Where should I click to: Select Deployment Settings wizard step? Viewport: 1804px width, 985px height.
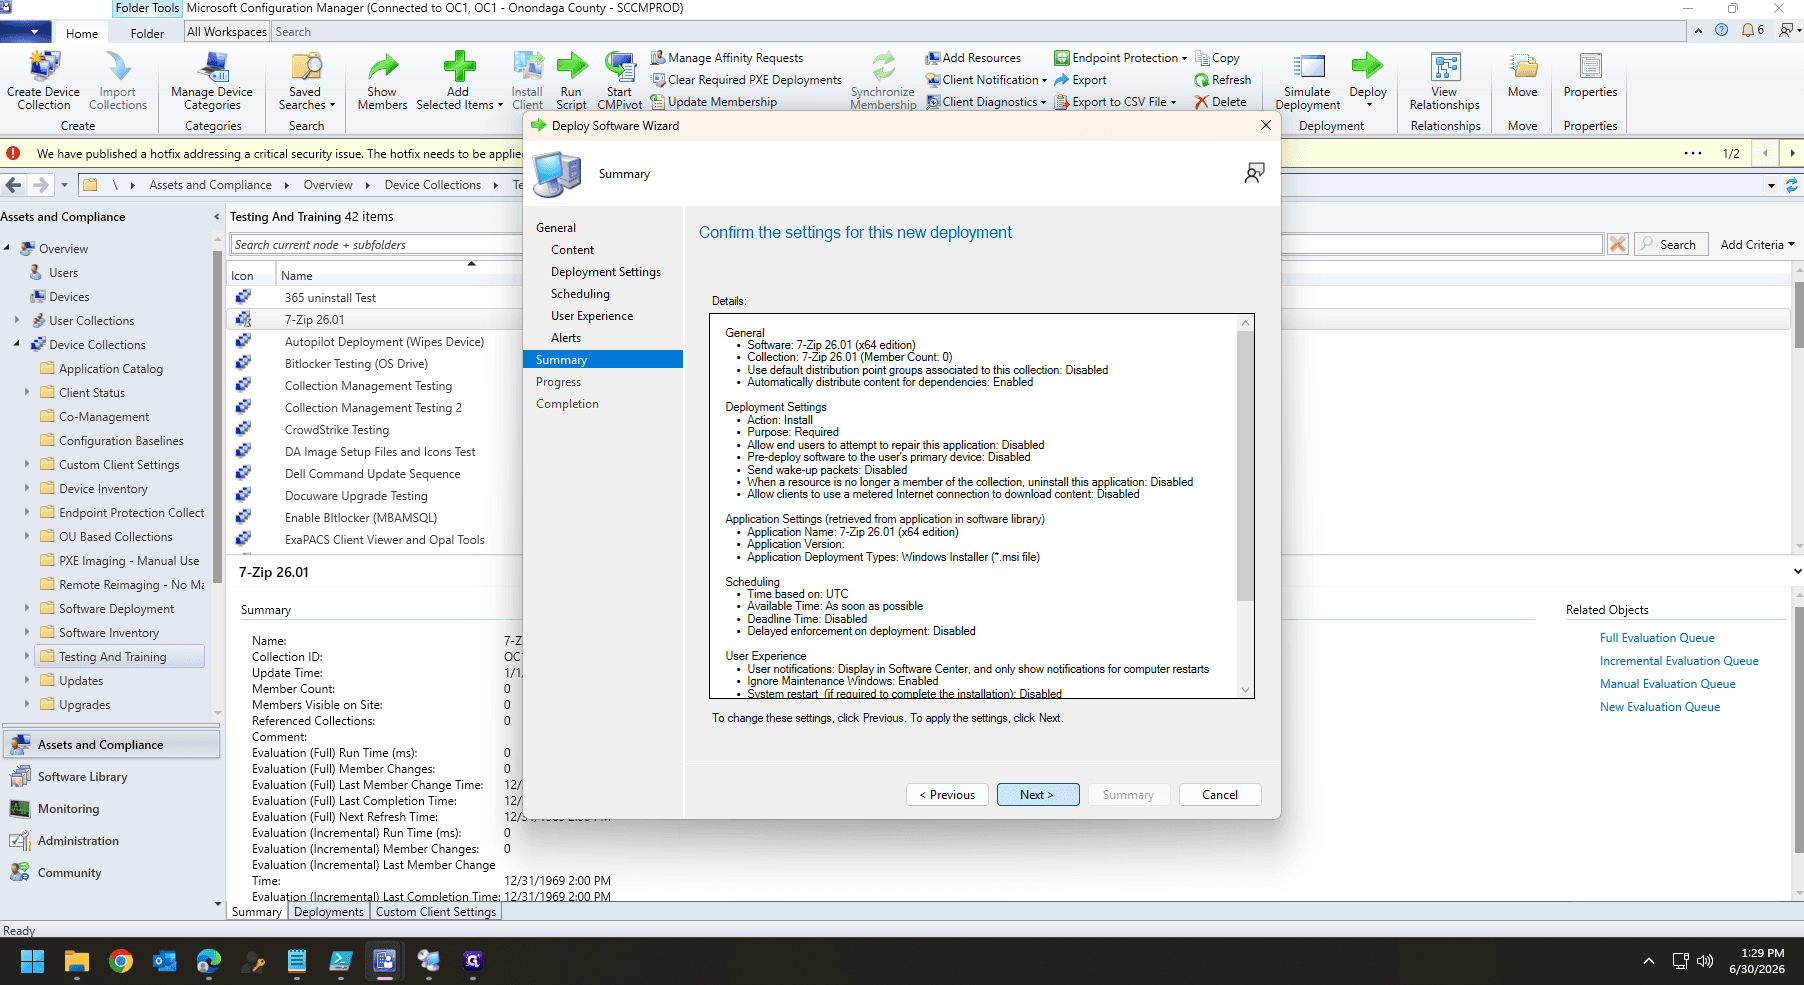606,272
